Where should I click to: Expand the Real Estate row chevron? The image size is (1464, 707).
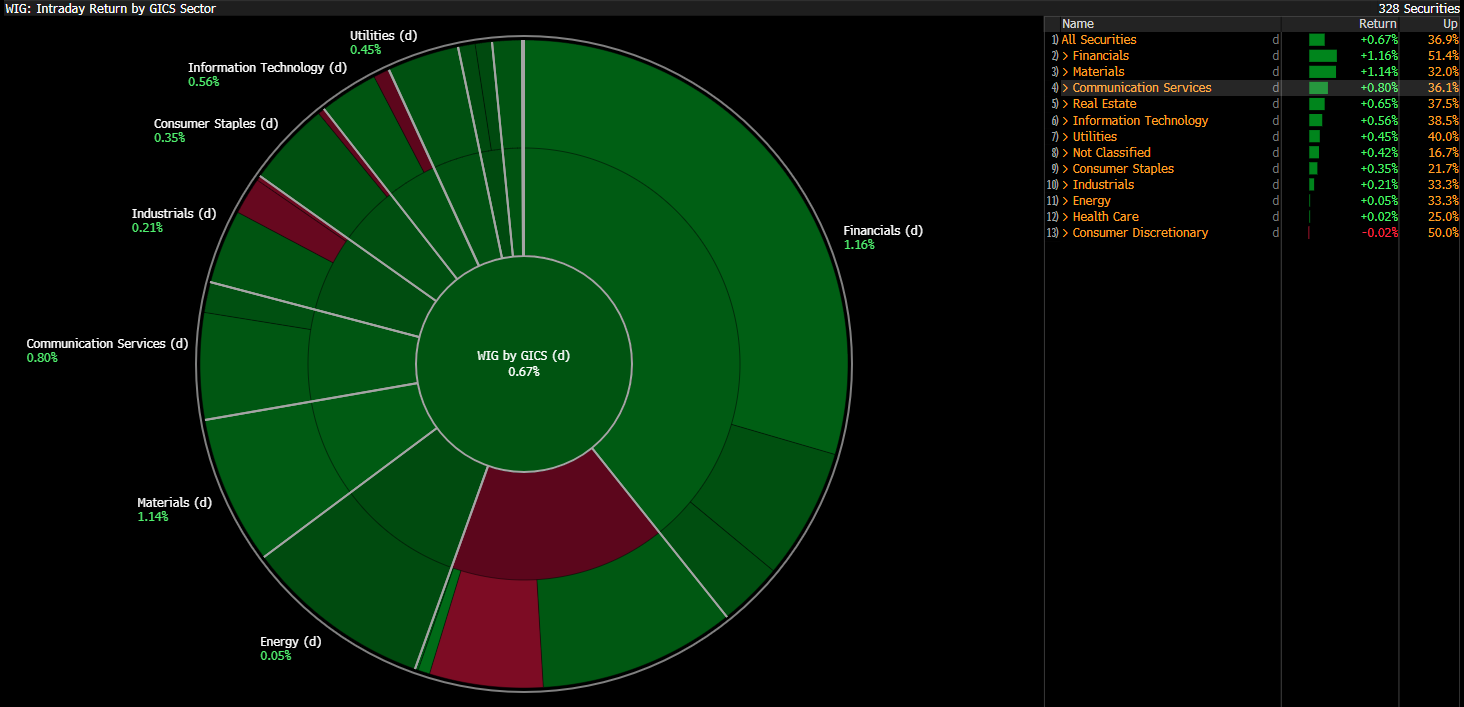(x=1066, y=104)
